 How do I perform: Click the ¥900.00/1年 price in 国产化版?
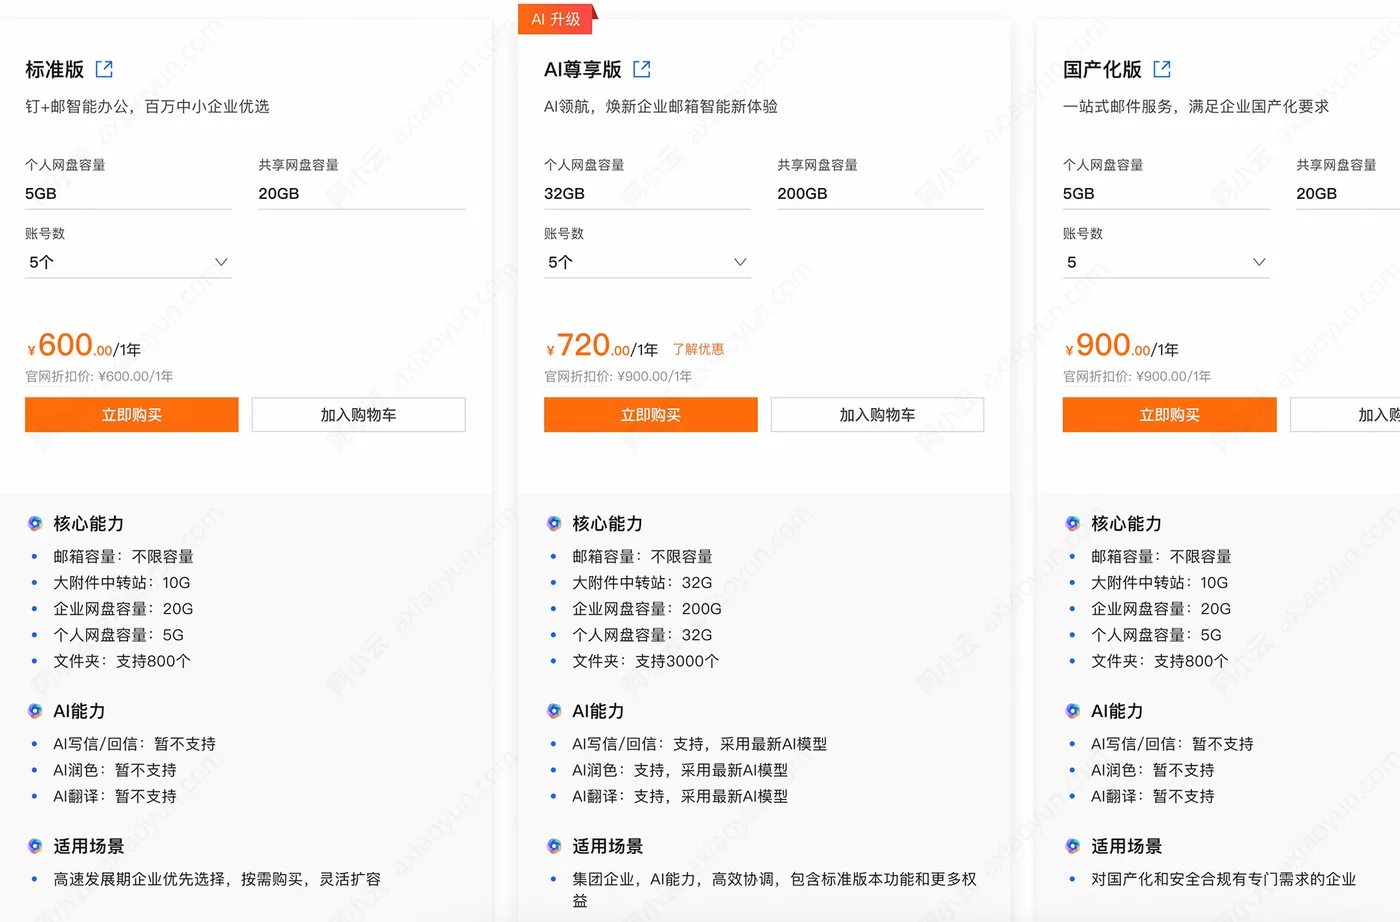click(1122, 346)
